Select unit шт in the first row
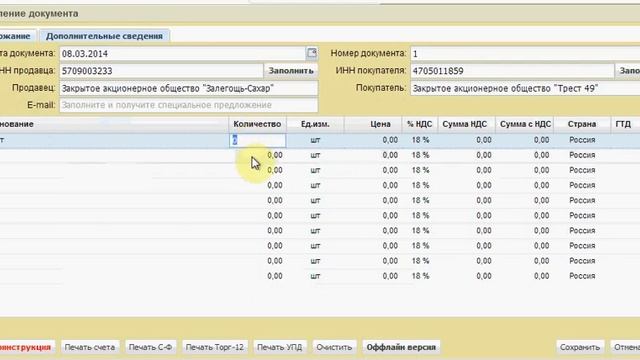This screenshot has height=360, width=640. (315, 140)
